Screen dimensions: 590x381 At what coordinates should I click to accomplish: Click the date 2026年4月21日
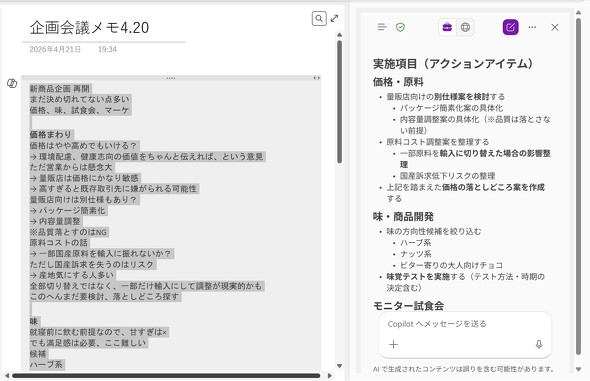(x=55, y=49)
